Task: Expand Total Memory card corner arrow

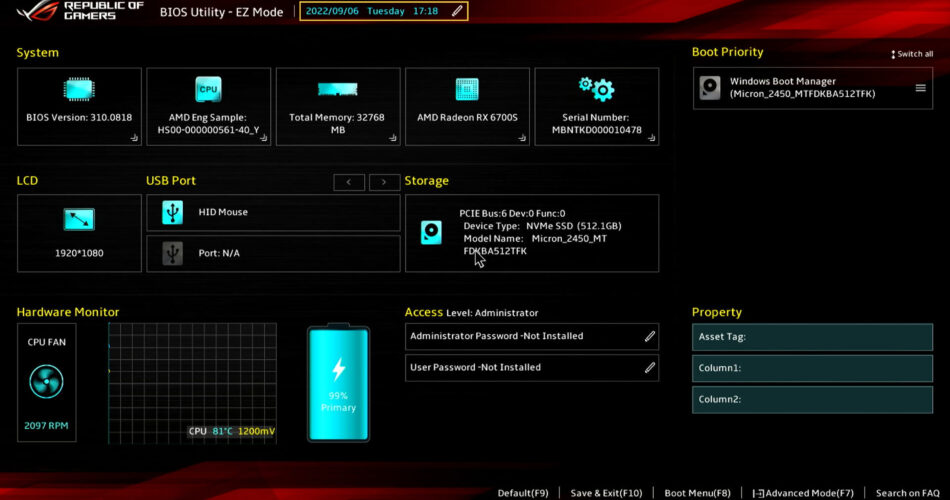Action: pos(393,138)
